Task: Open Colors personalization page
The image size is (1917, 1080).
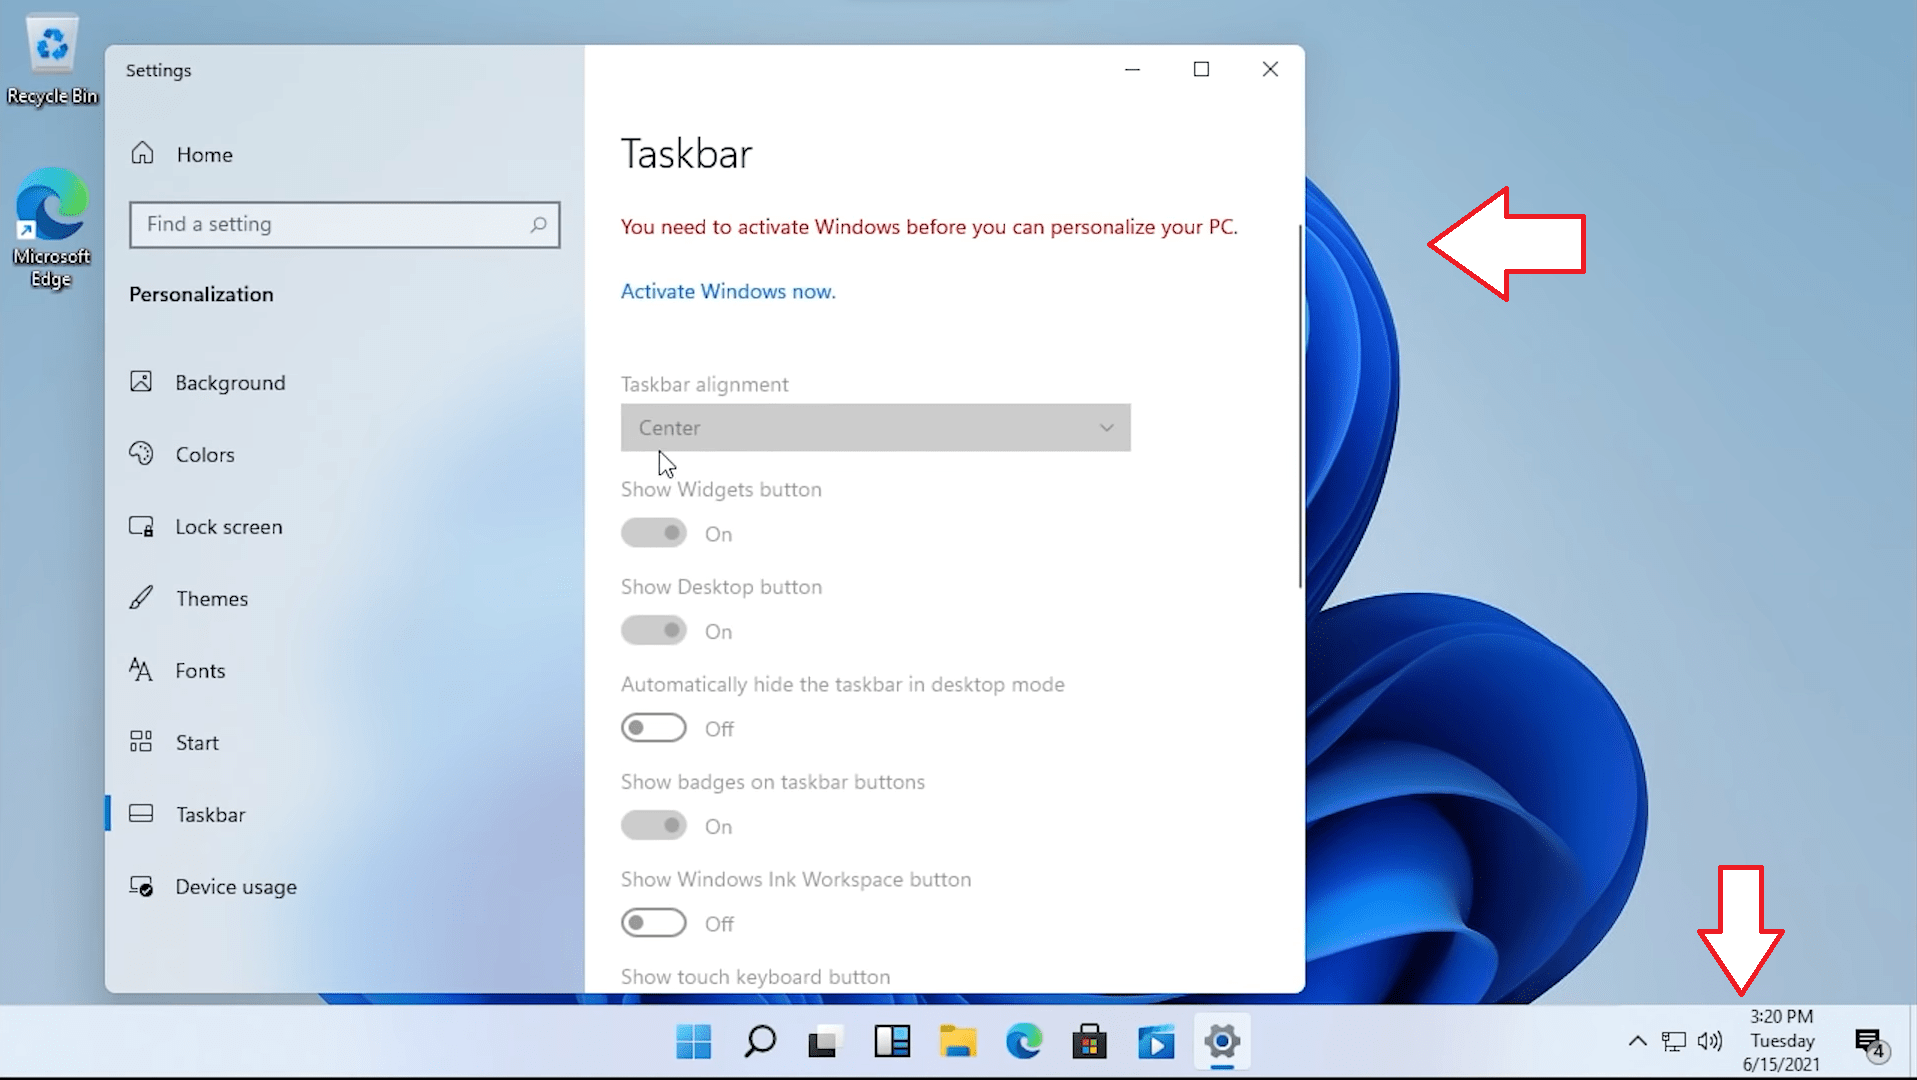Action: click(x=205, y=455)
